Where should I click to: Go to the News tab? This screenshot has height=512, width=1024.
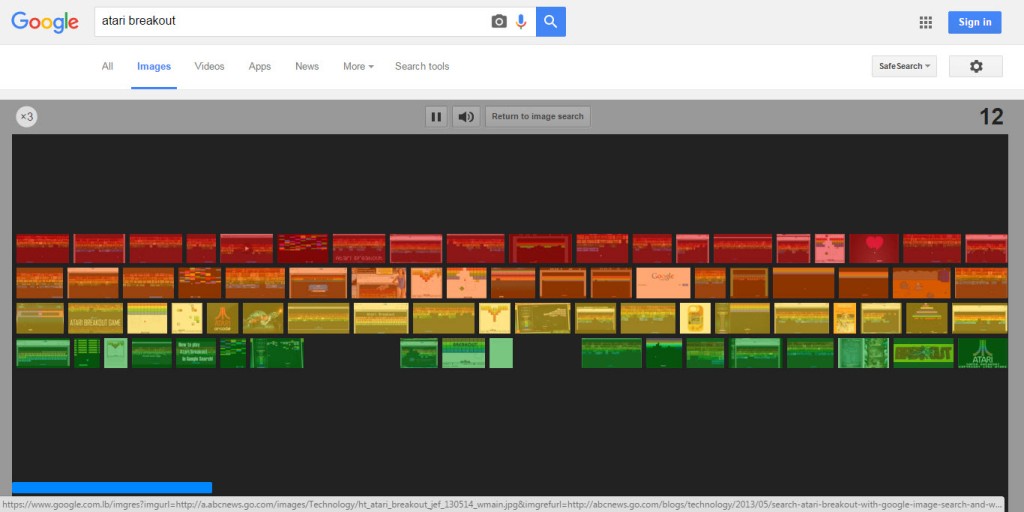click(x=307, y=66)
